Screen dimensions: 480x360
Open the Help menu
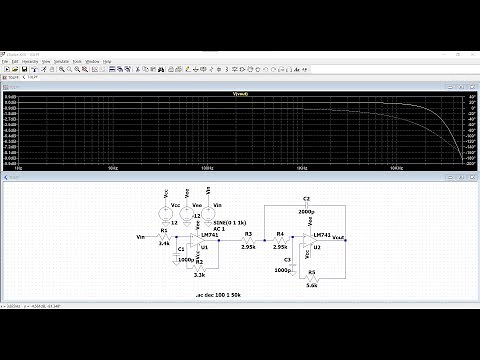tap(107, 62)
